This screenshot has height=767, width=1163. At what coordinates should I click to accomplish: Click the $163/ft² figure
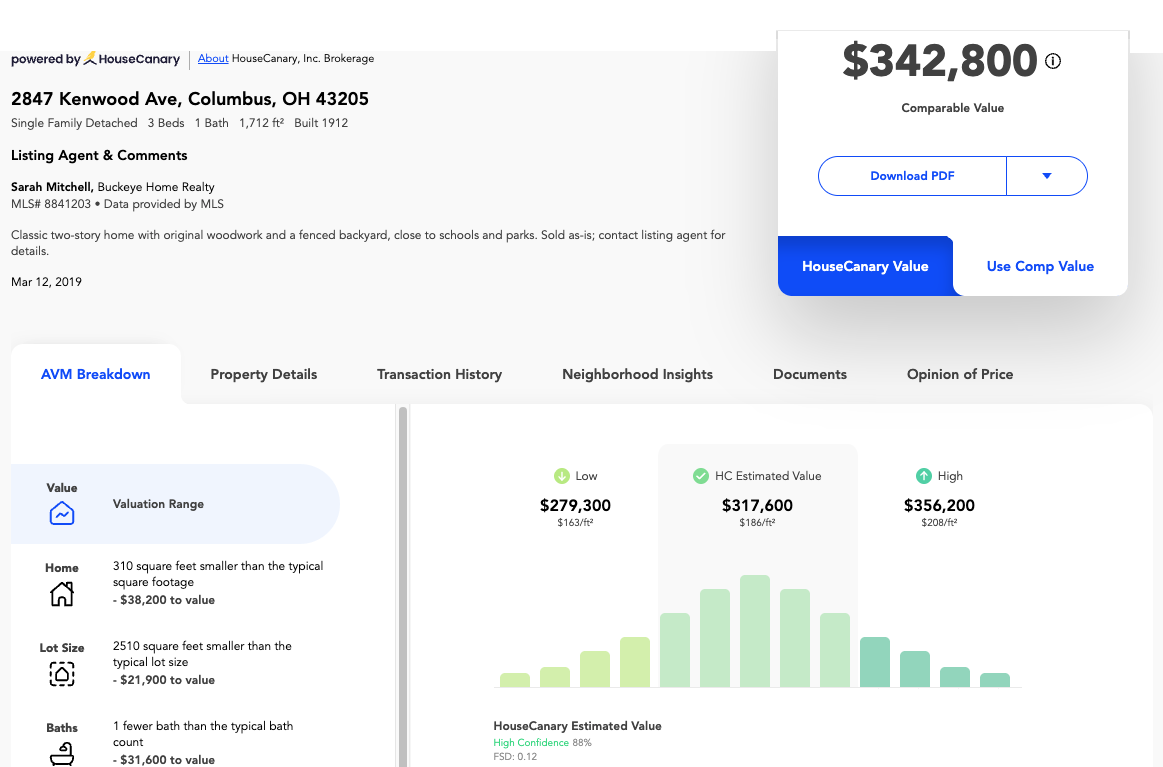575,523
